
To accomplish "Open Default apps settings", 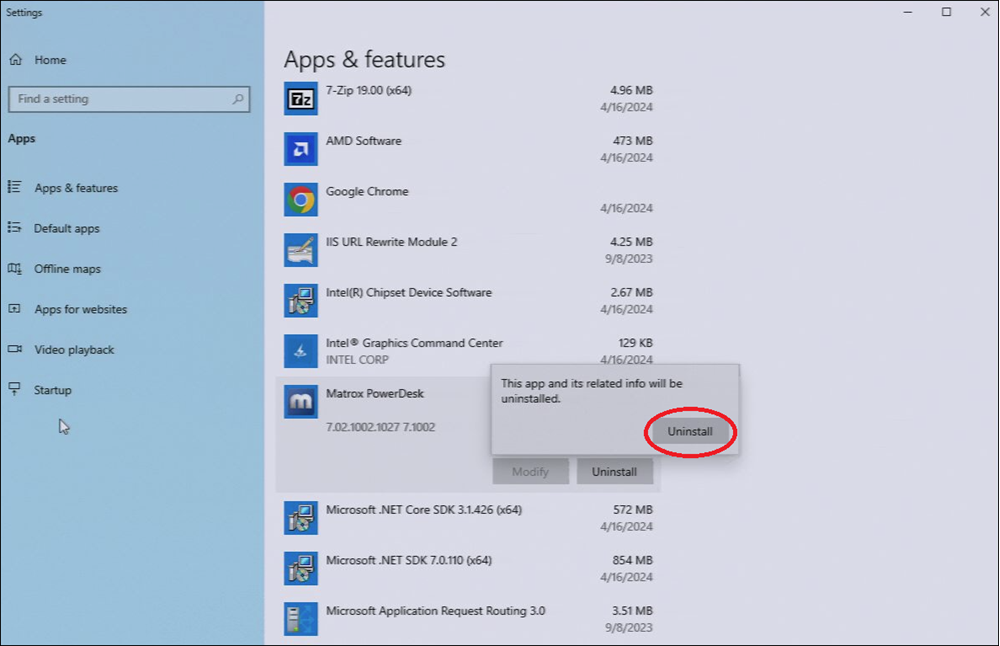I will [67, 229].
